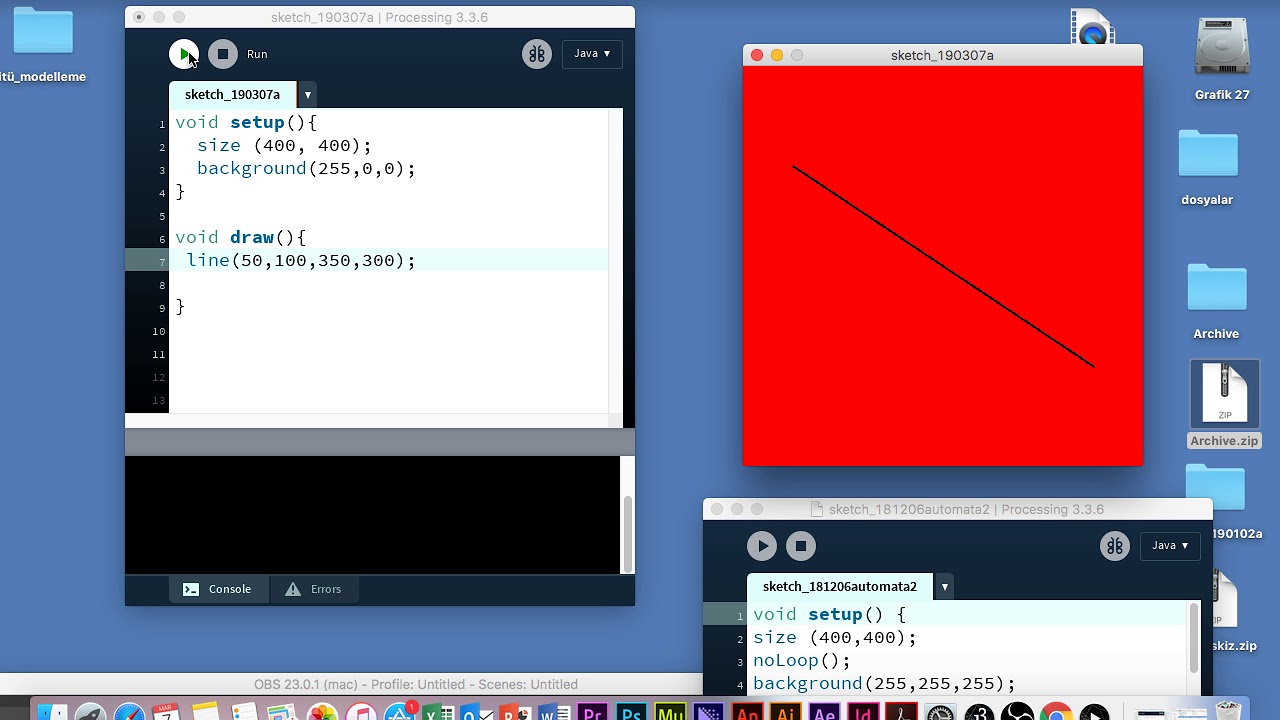Open Illustrator from Dock
The image size is (1280, 720).
(x=786, y=711)
